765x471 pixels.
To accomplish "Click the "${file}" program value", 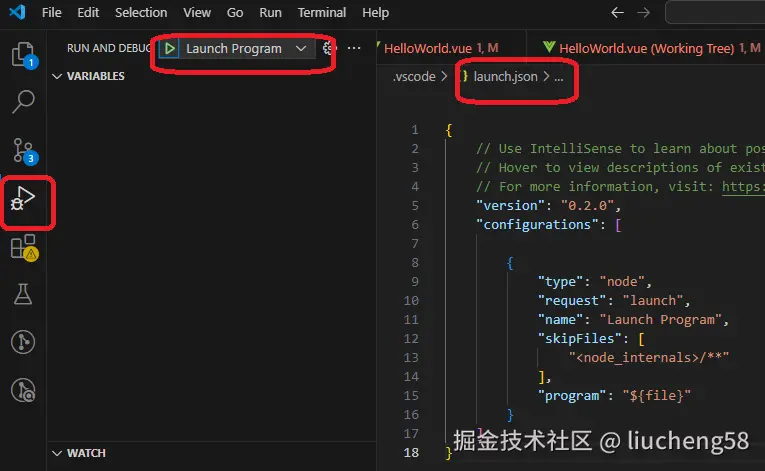I will coord(657,395).
